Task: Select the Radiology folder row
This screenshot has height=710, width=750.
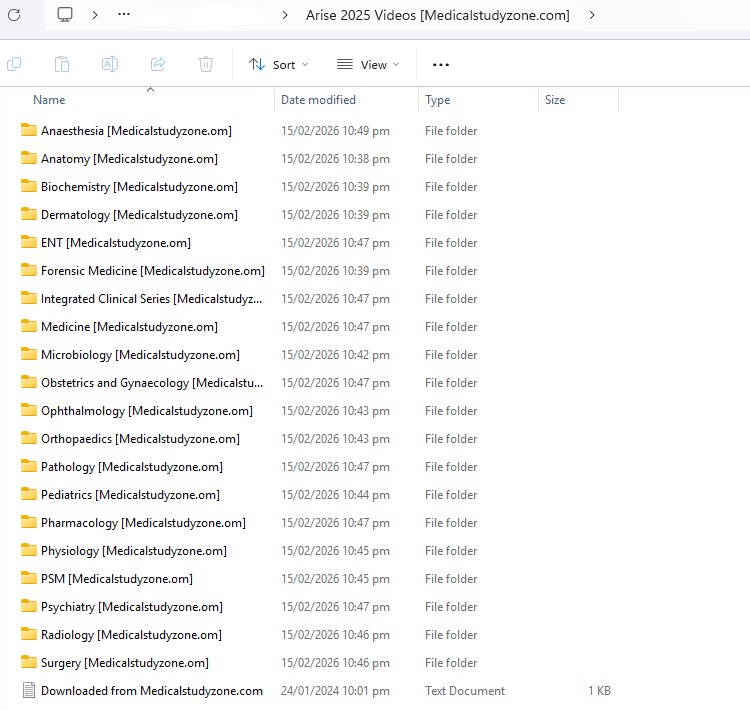Action: click(130, 635)
